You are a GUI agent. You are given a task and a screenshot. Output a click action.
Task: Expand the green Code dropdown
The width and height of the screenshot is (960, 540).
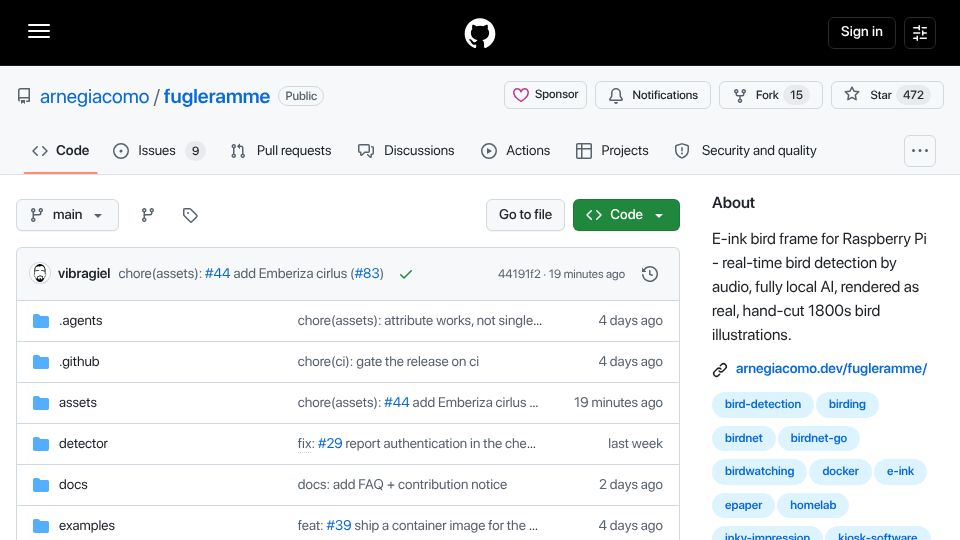tap(626, 215)
